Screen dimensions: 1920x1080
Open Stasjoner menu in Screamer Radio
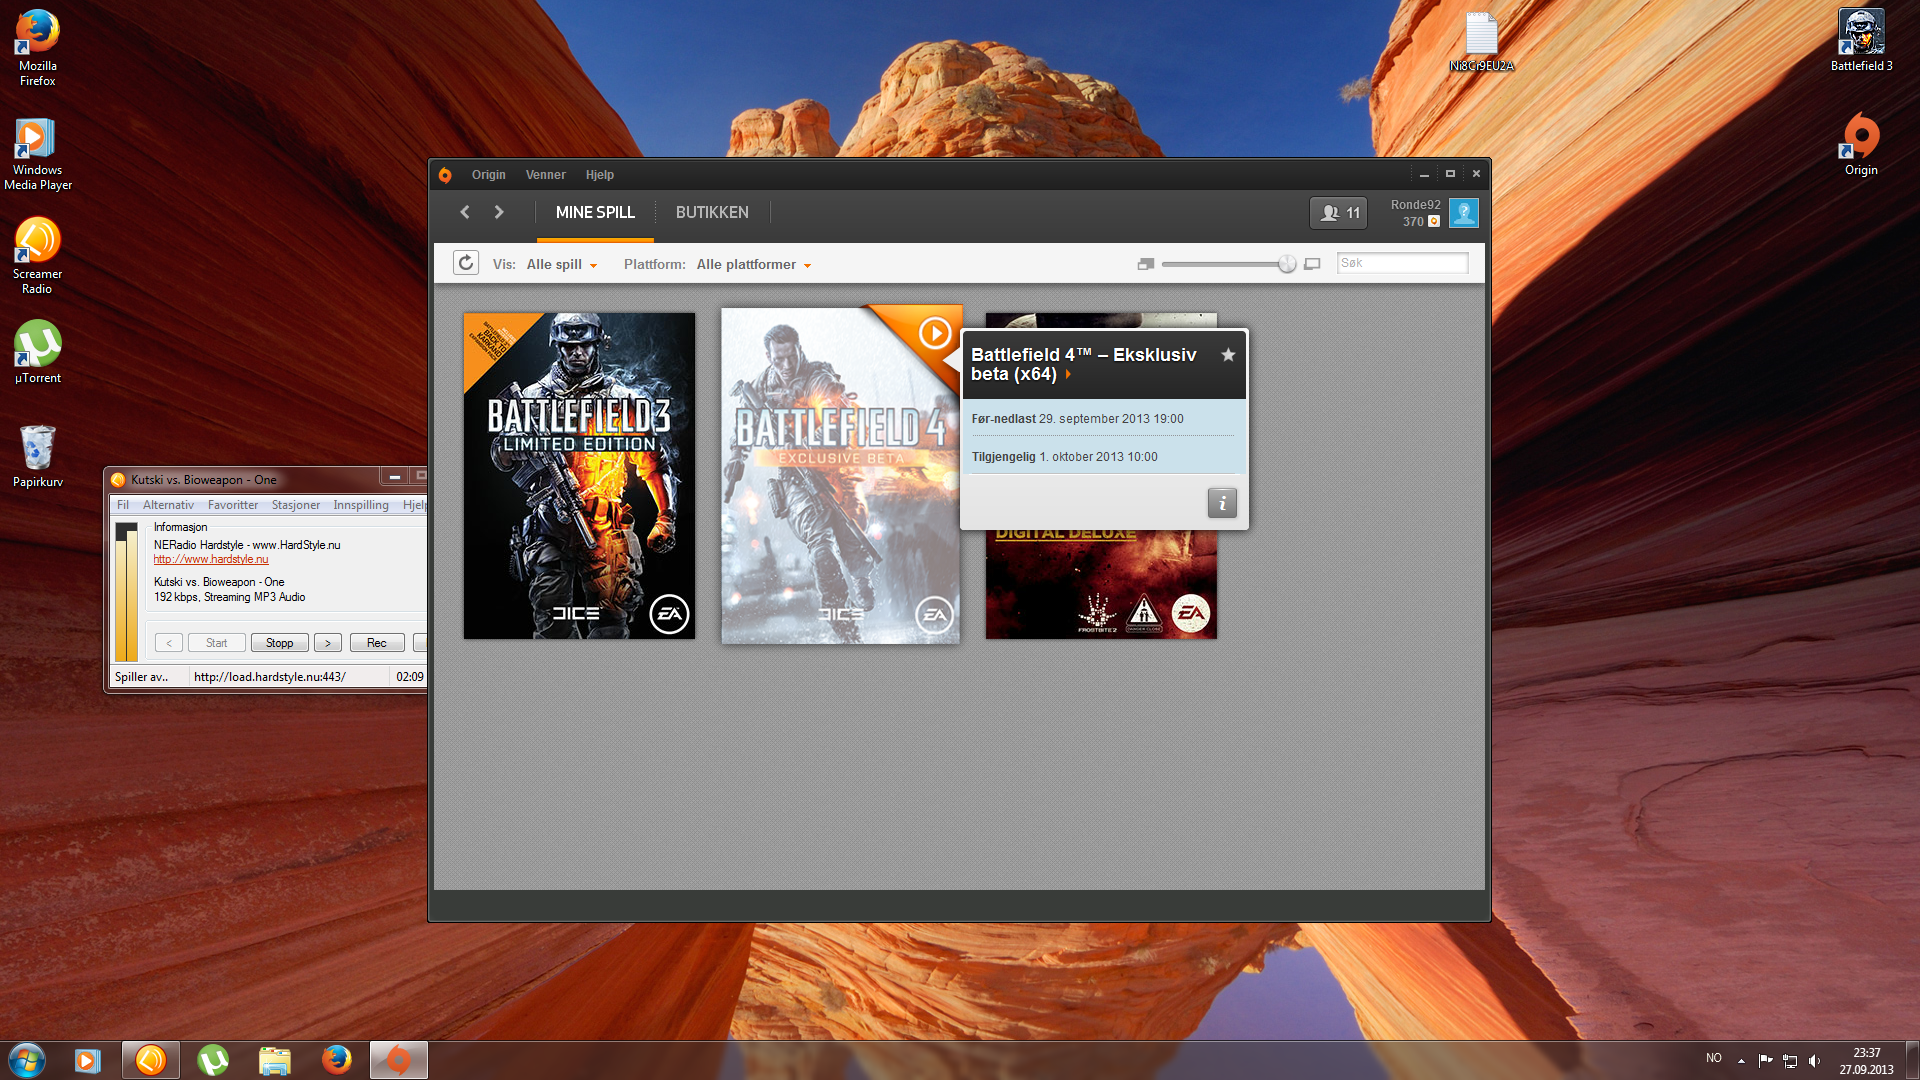pos(296,505)
